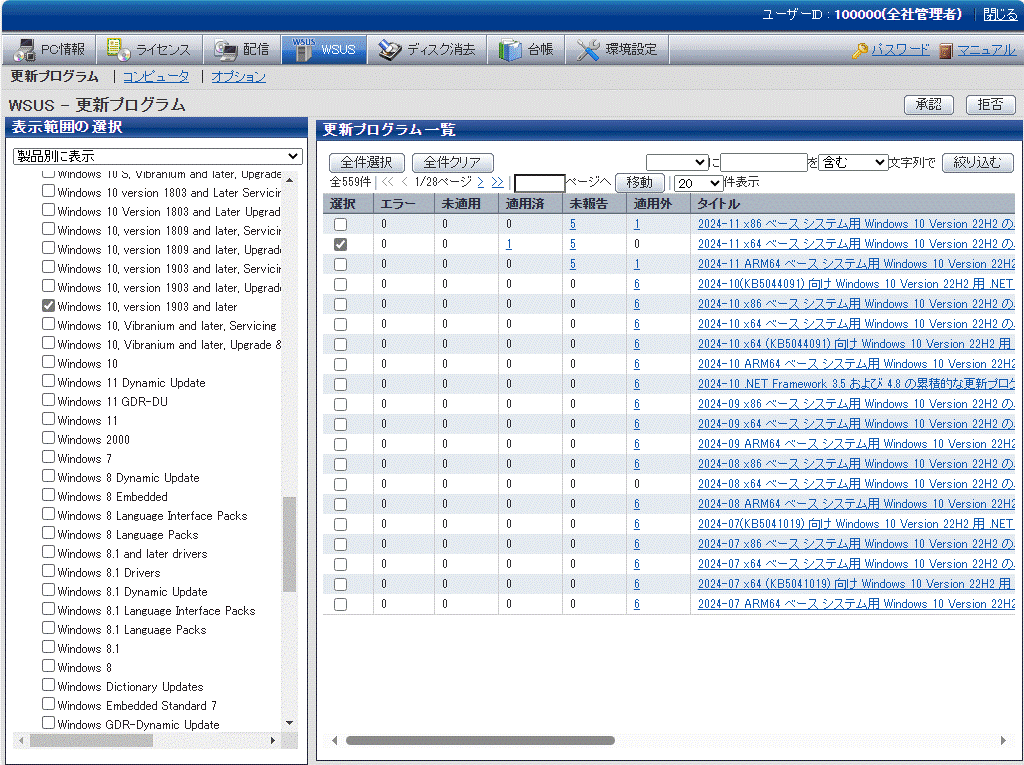This screenshot has width=1024, height=765.
Task: Click the 閉じる close link
Action: pos(1000,14)
